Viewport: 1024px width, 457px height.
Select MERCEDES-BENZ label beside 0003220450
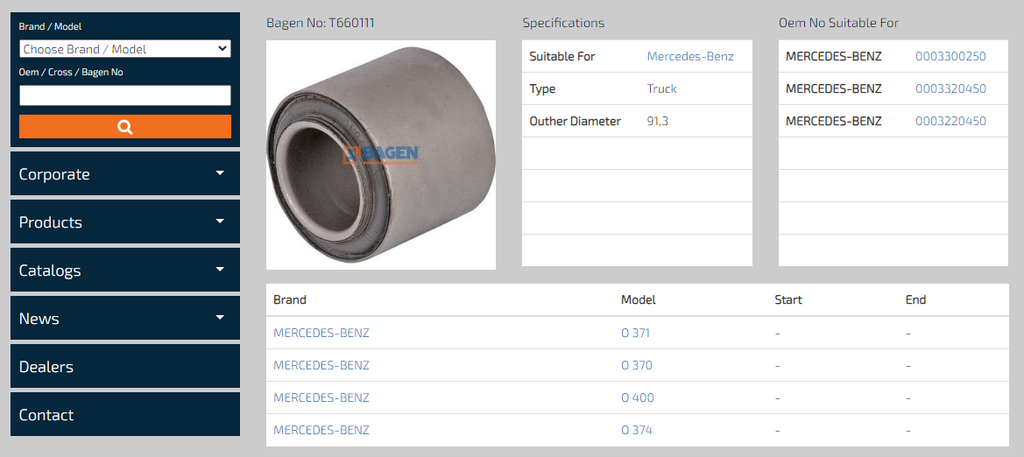pos(833,121)
